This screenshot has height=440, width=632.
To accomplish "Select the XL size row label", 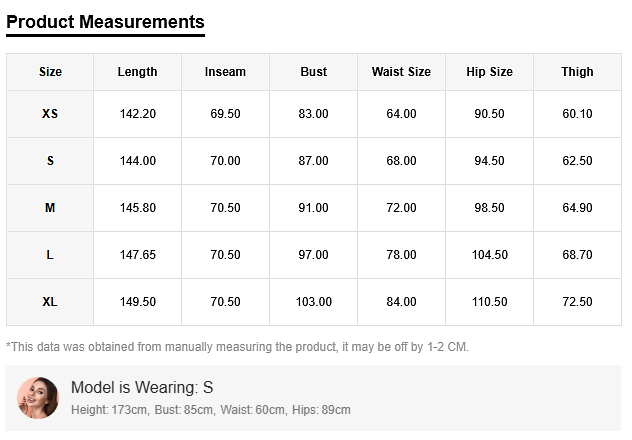I will click(50, 302).
